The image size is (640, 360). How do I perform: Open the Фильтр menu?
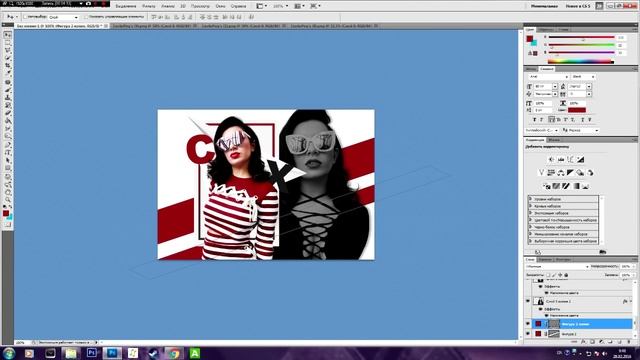click(149, 6)
